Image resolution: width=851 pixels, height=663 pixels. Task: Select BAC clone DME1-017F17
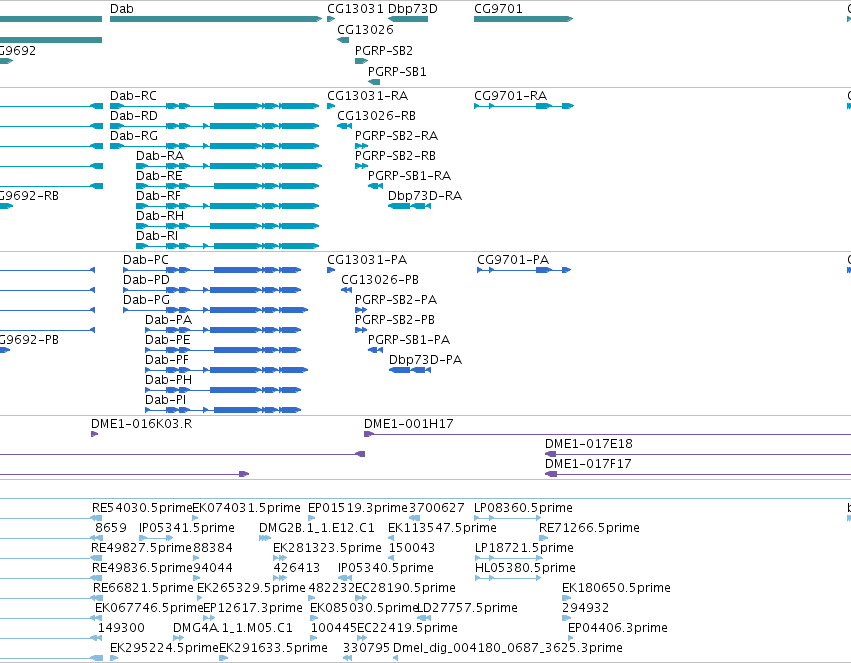coord(698,474)
